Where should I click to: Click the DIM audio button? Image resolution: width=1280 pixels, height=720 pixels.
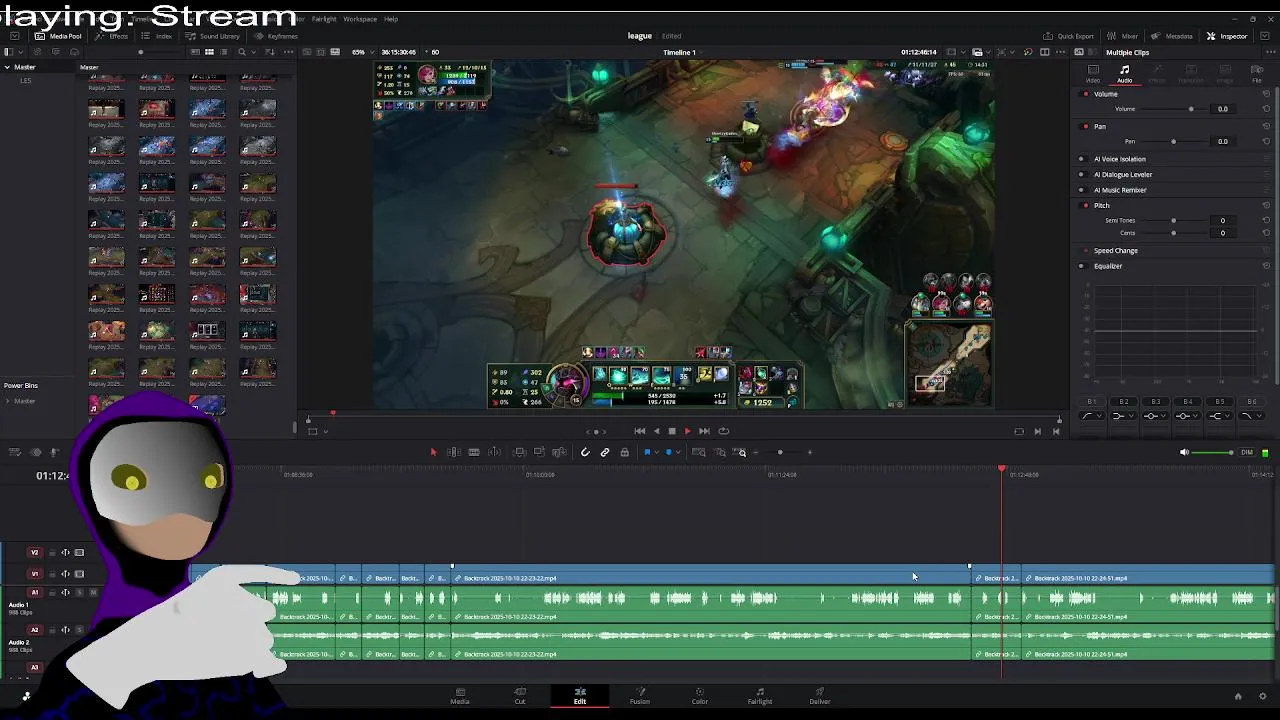[1246, 452]
